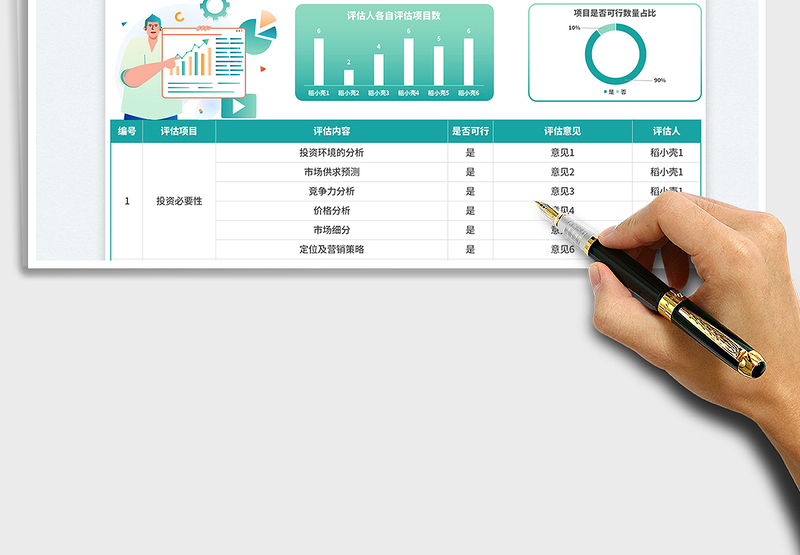800x555 pixels.
Task: Click the 市场供求预测 cell
Action: [x=332, y=172]
